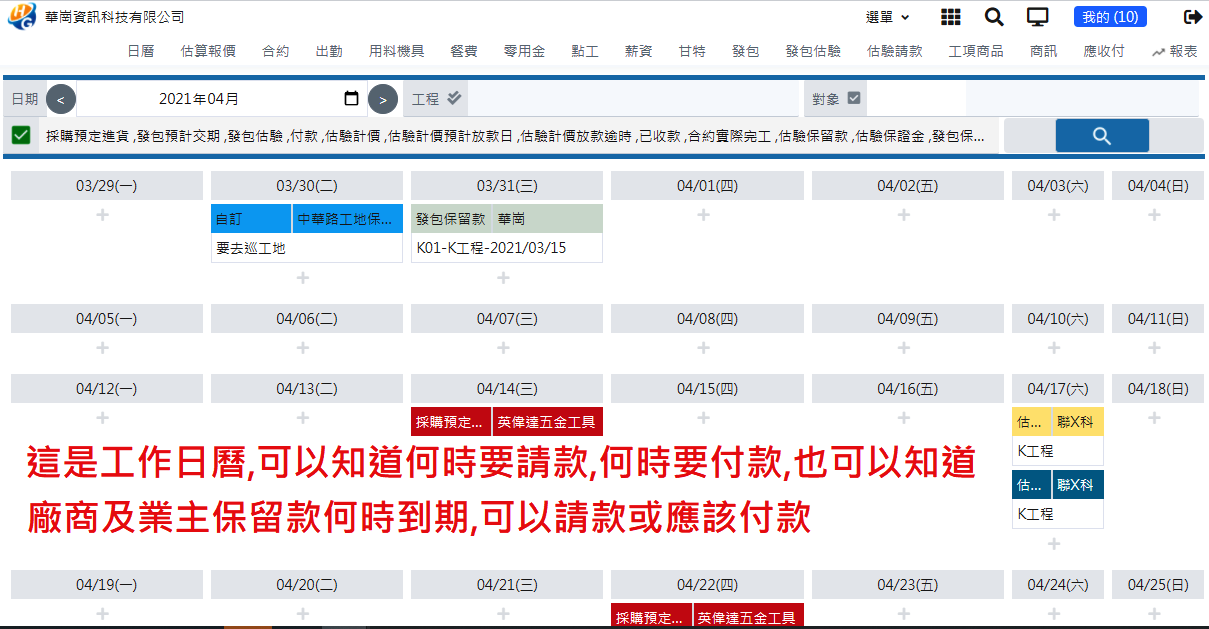This screenshot has width=1209, height=629.
Task: Toggle the green checkbox before the category list
Action: (x=19, y=134)
